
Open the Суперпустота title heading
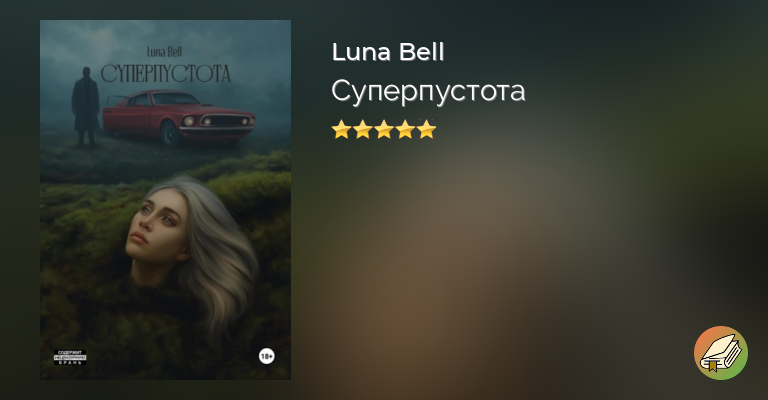pos(428,91)
